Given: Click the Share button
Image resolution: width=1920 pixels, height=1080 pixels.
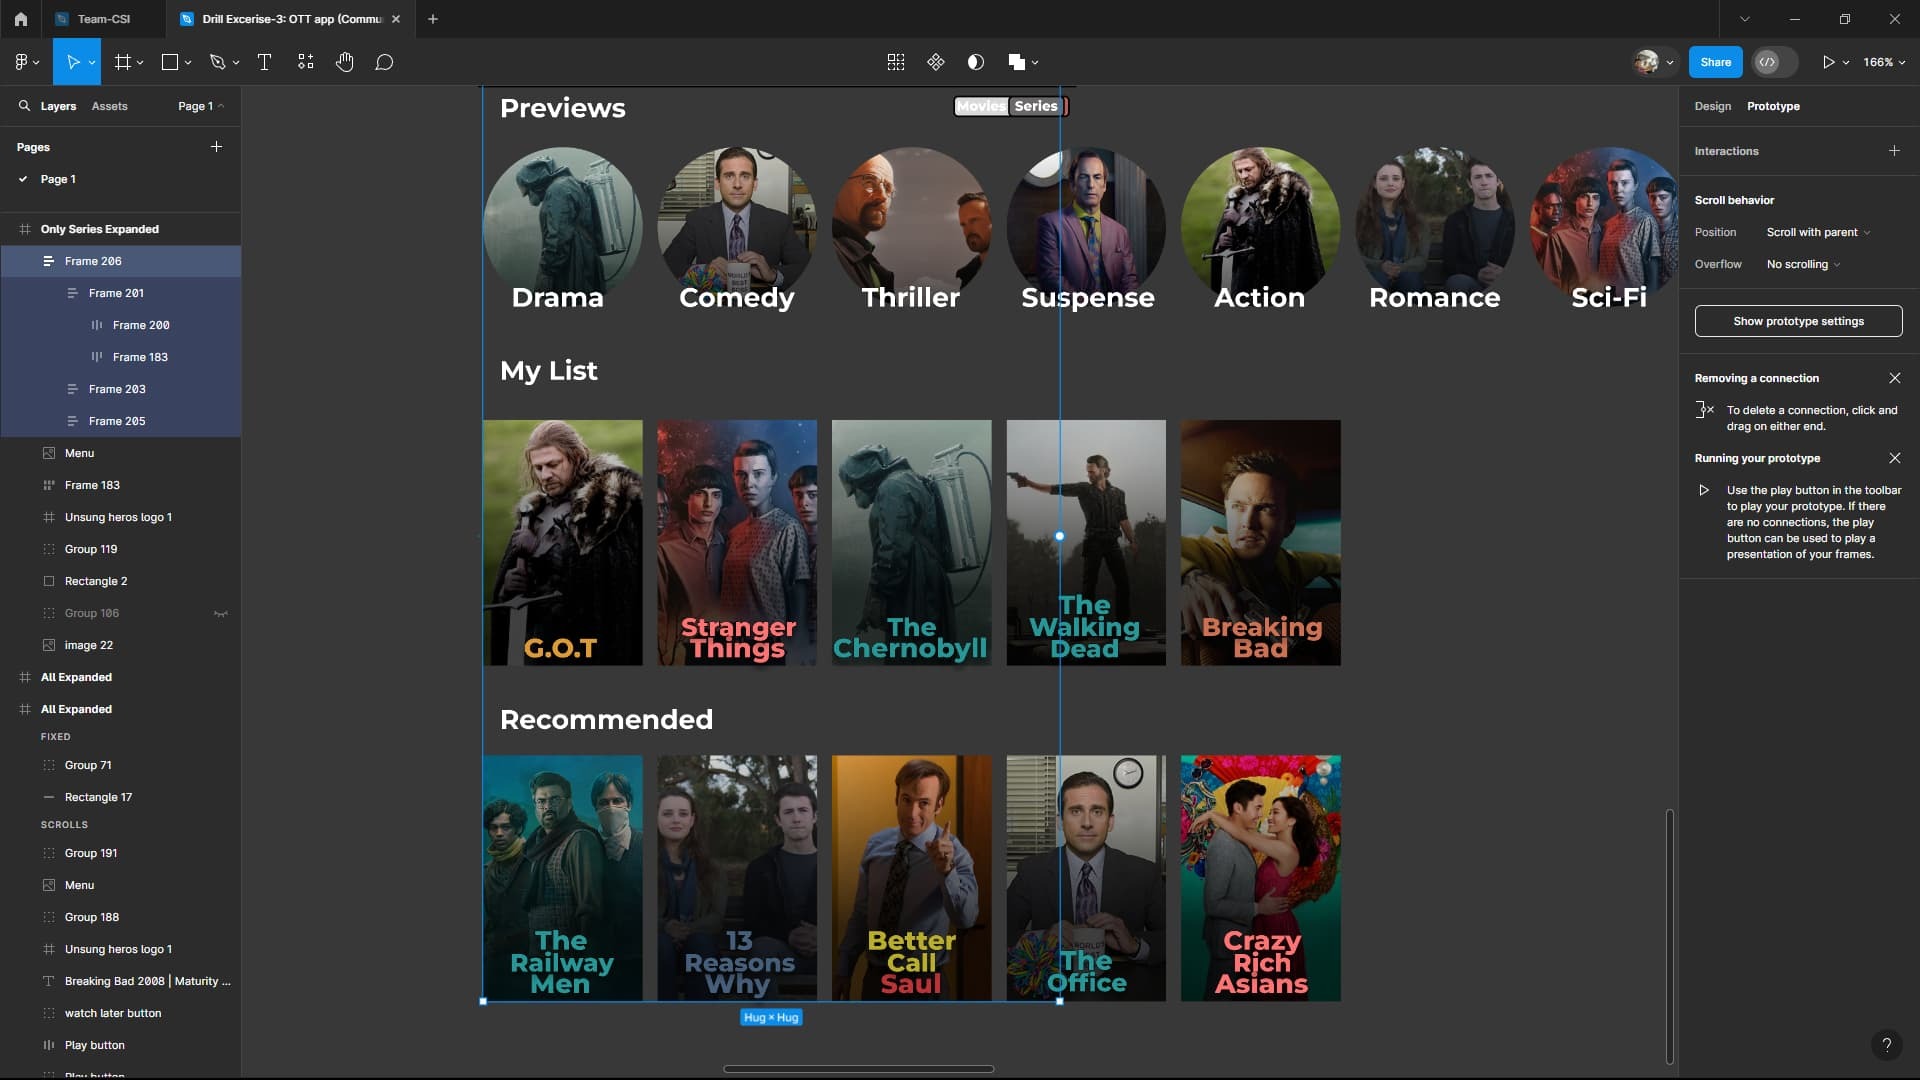Looking at the screenshot, I should (x=1715, y=62).
